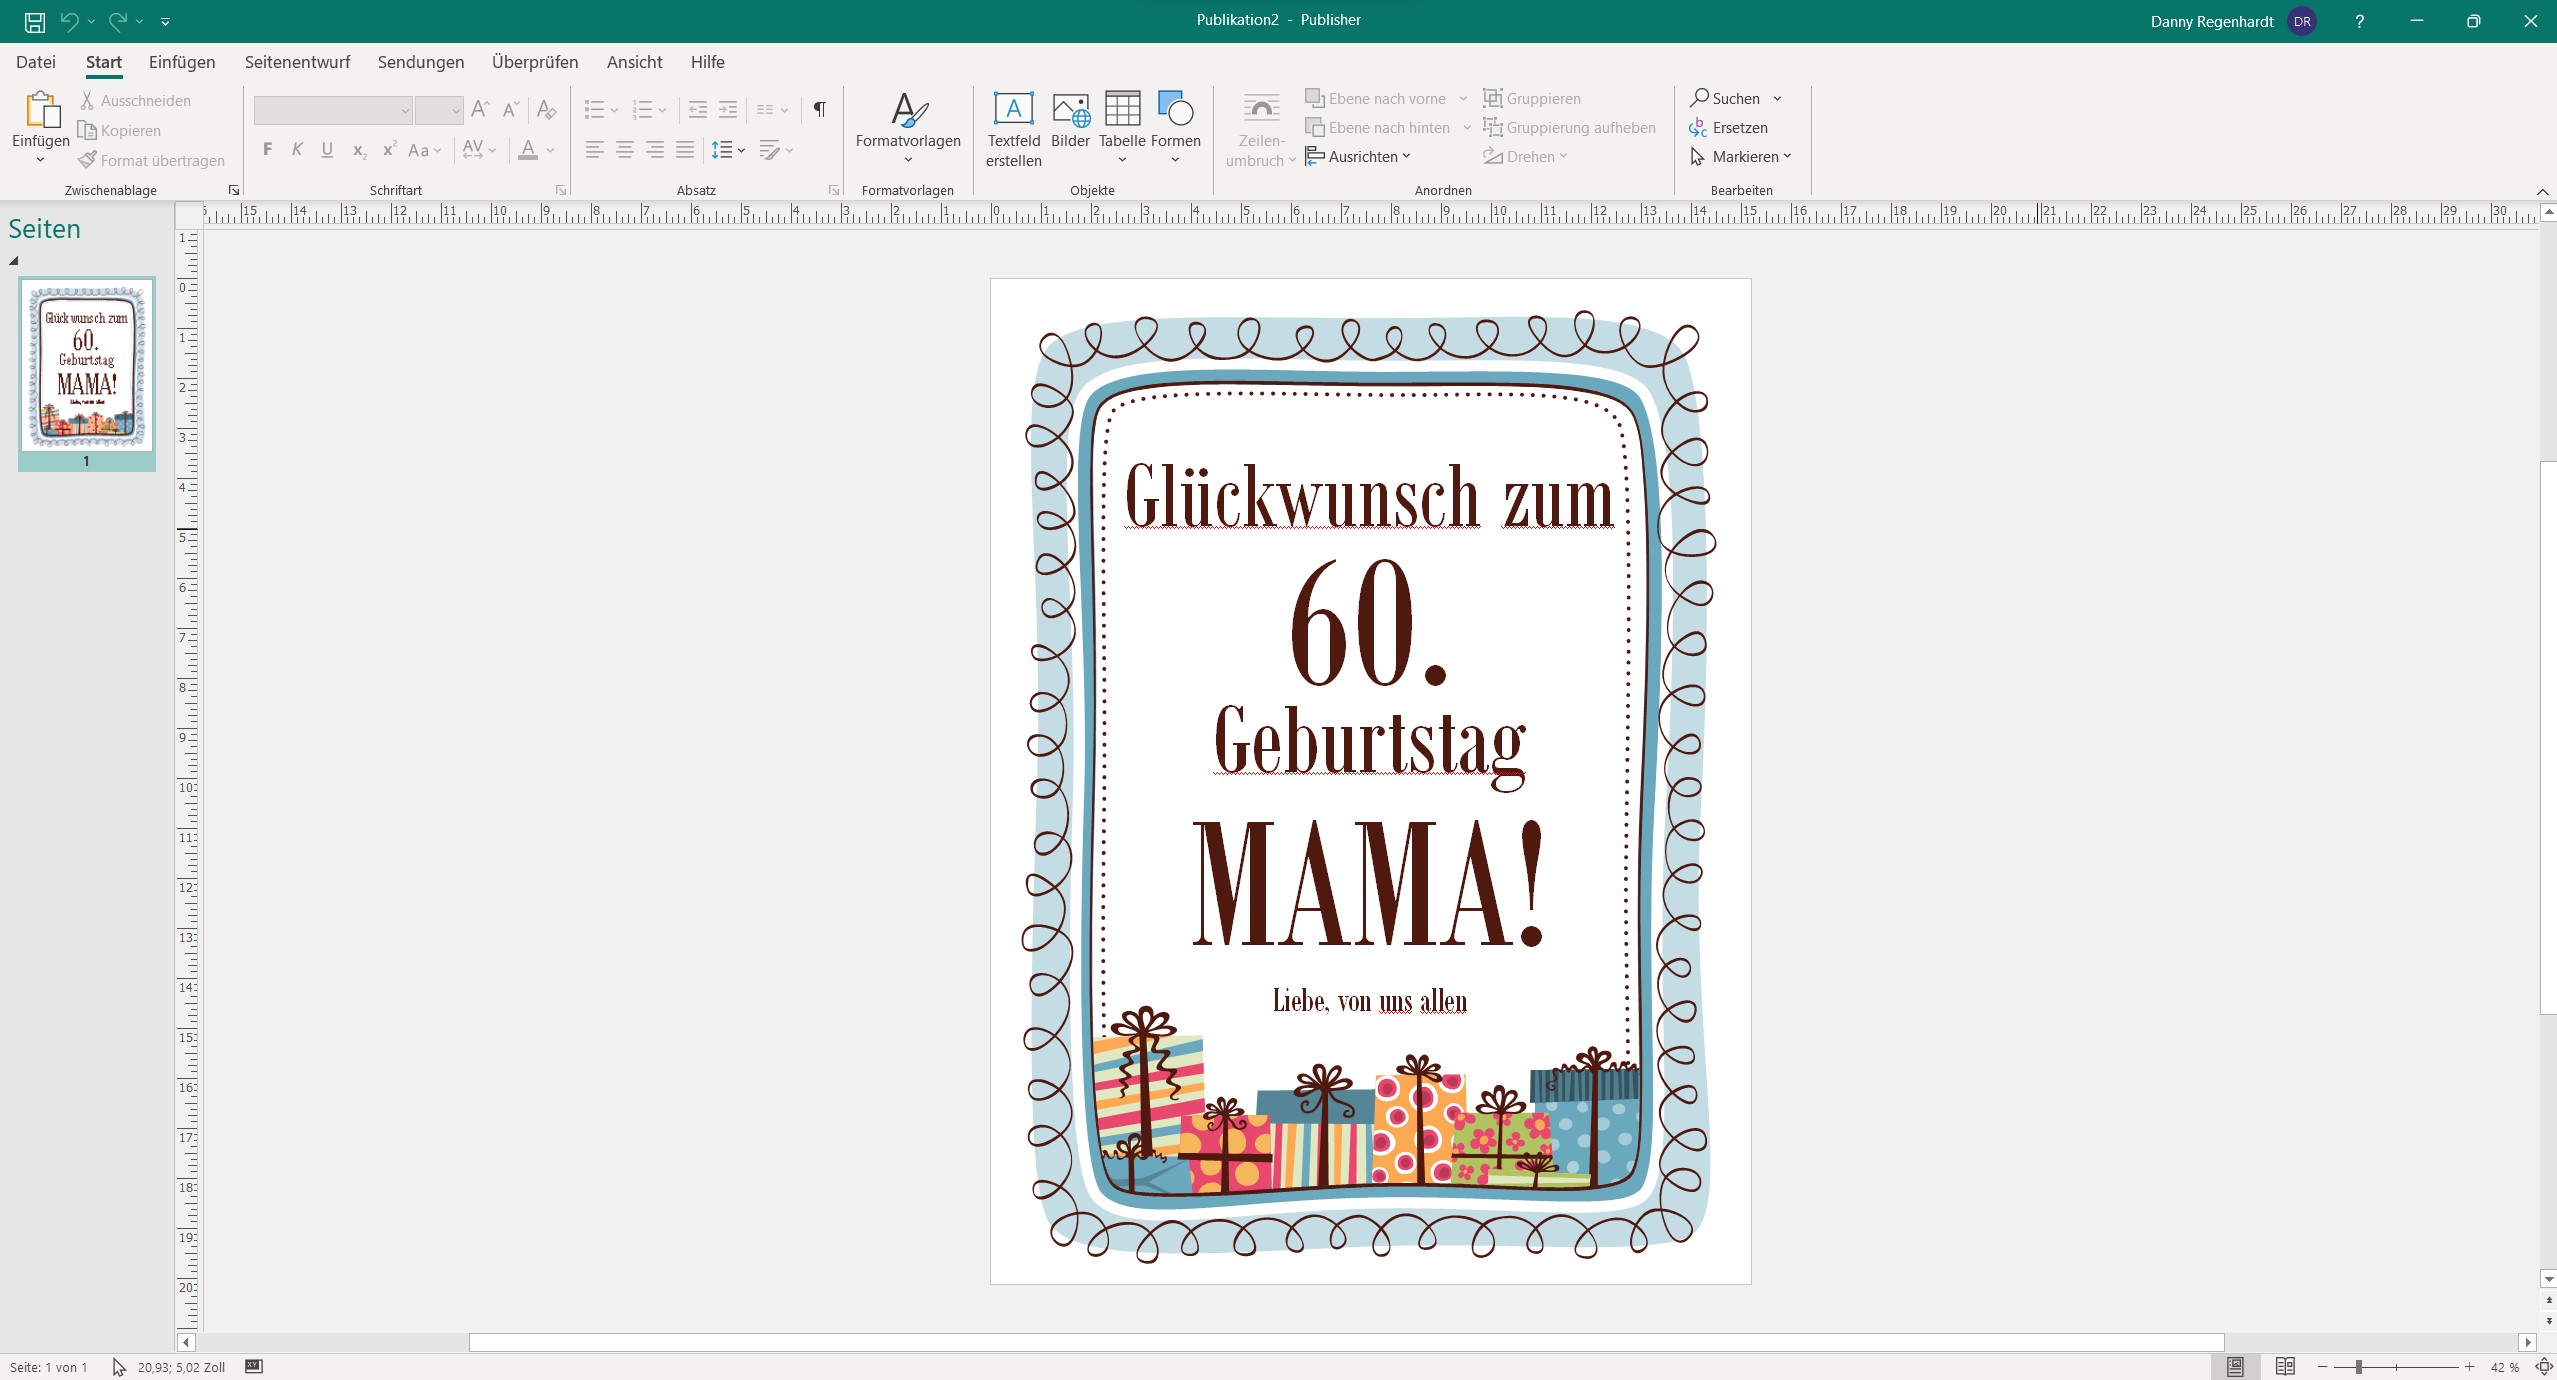The image size is (2557, 1380).
Task: Click the Save icon in quick access toolbar
Action: (35, 21)
